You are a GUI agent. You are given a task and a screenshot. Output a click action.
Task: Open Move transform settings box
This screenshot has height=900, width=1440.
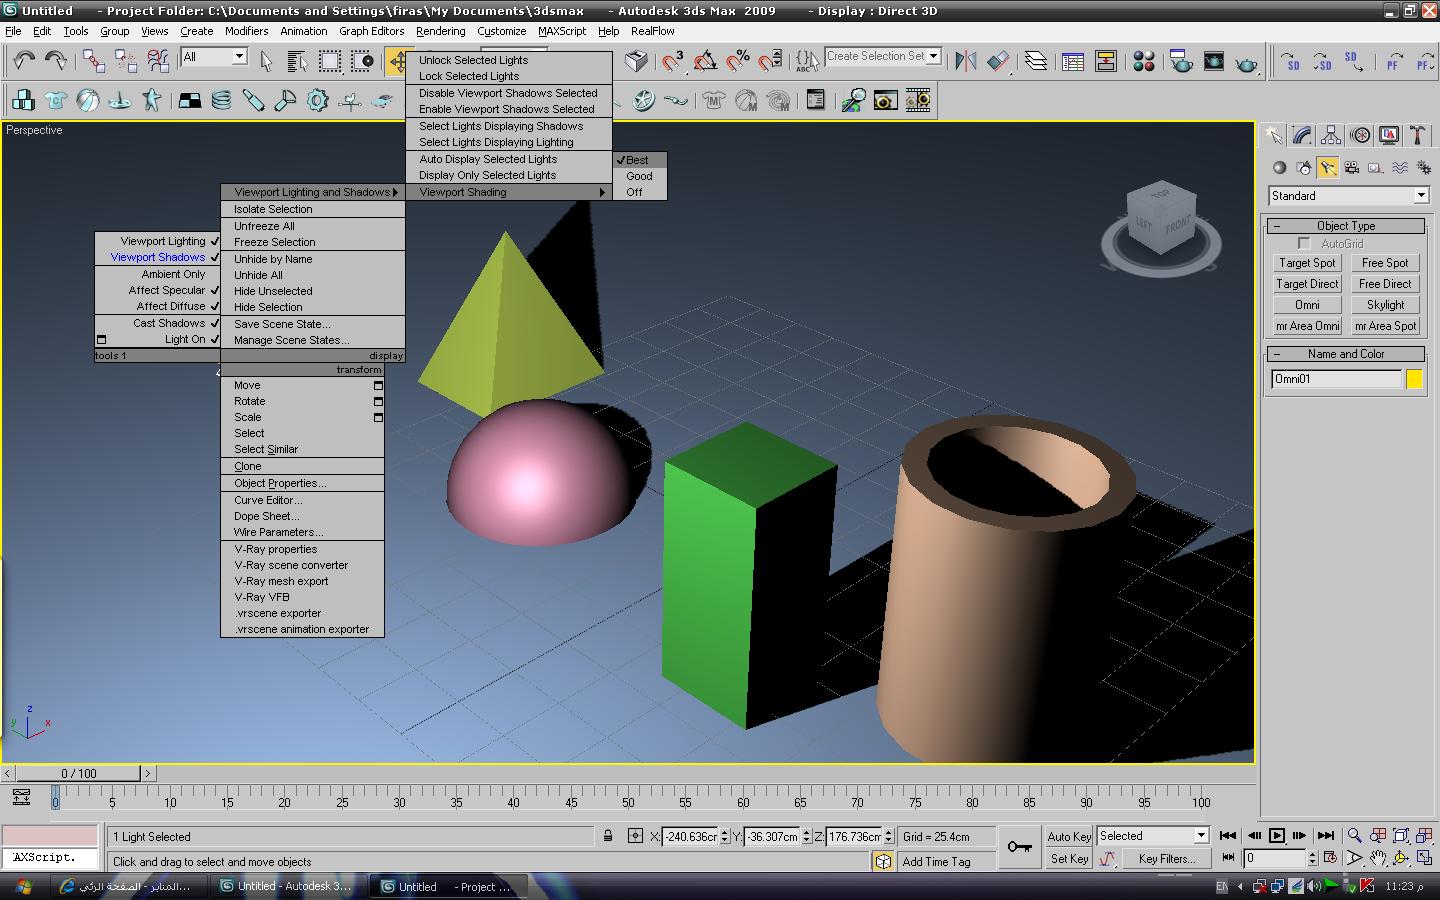click(378, 385)
